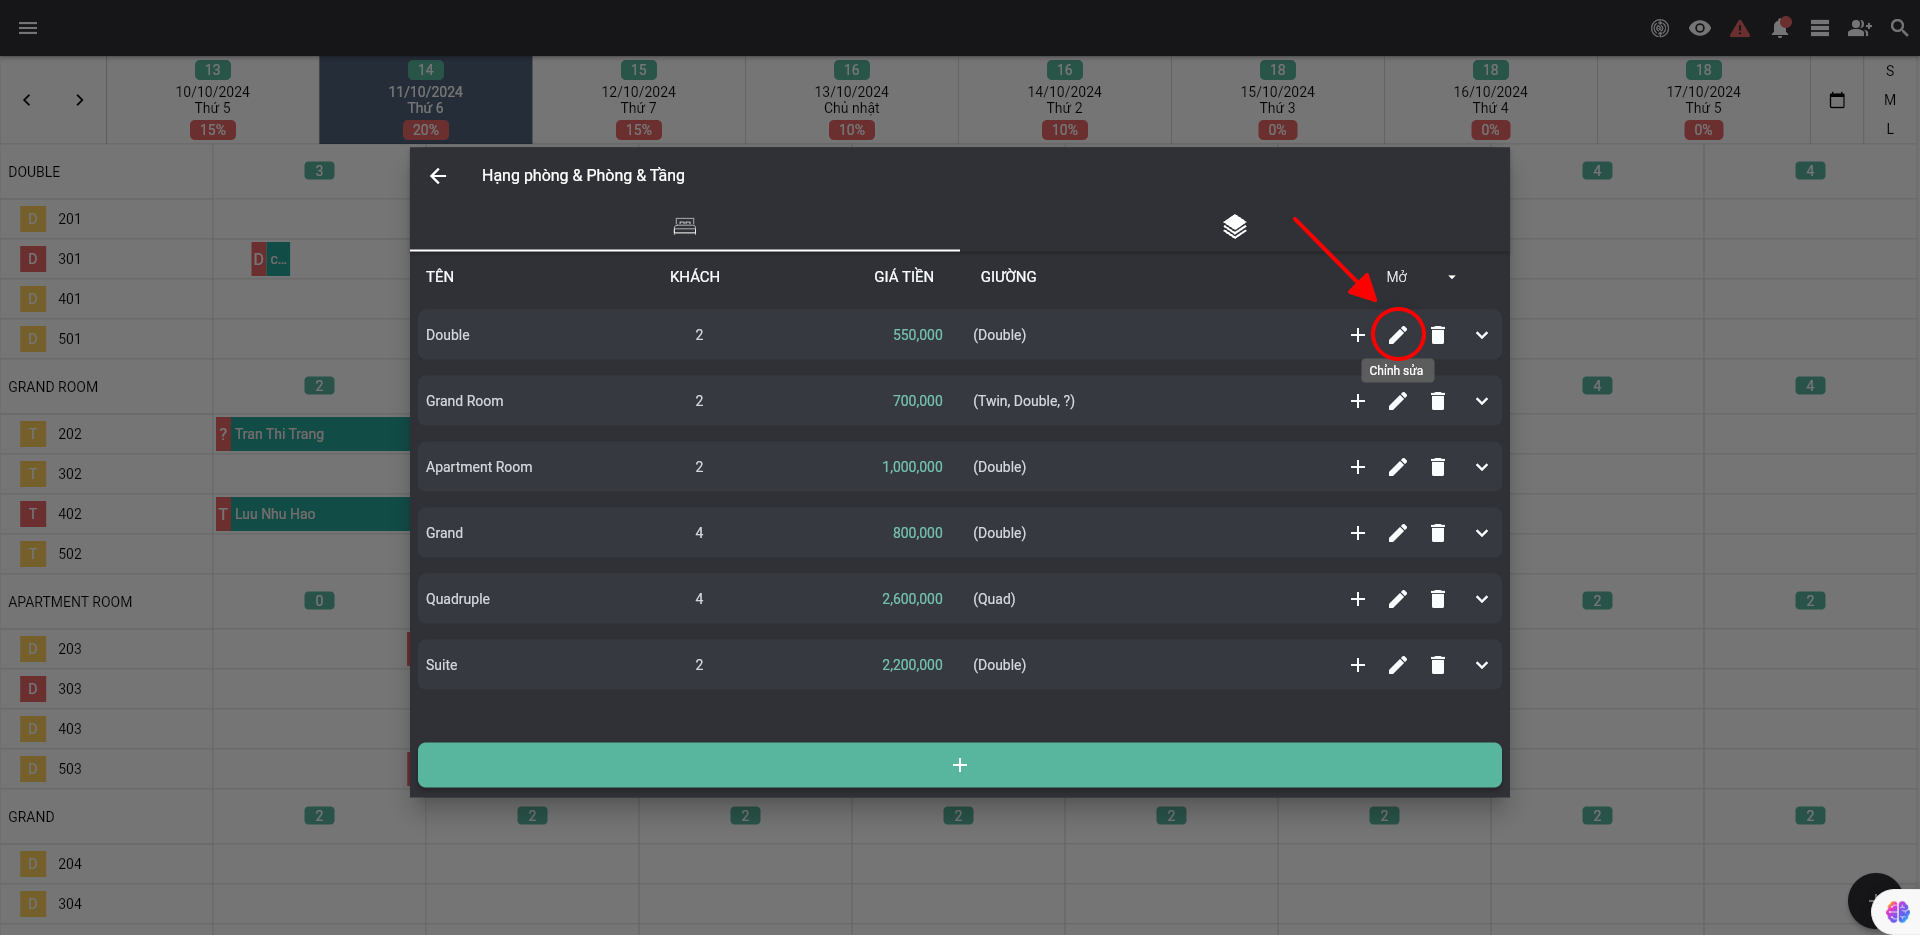The height and width of the screenshot is (935, 1920).
Task: Open the notification bell
Action: 1780,28
